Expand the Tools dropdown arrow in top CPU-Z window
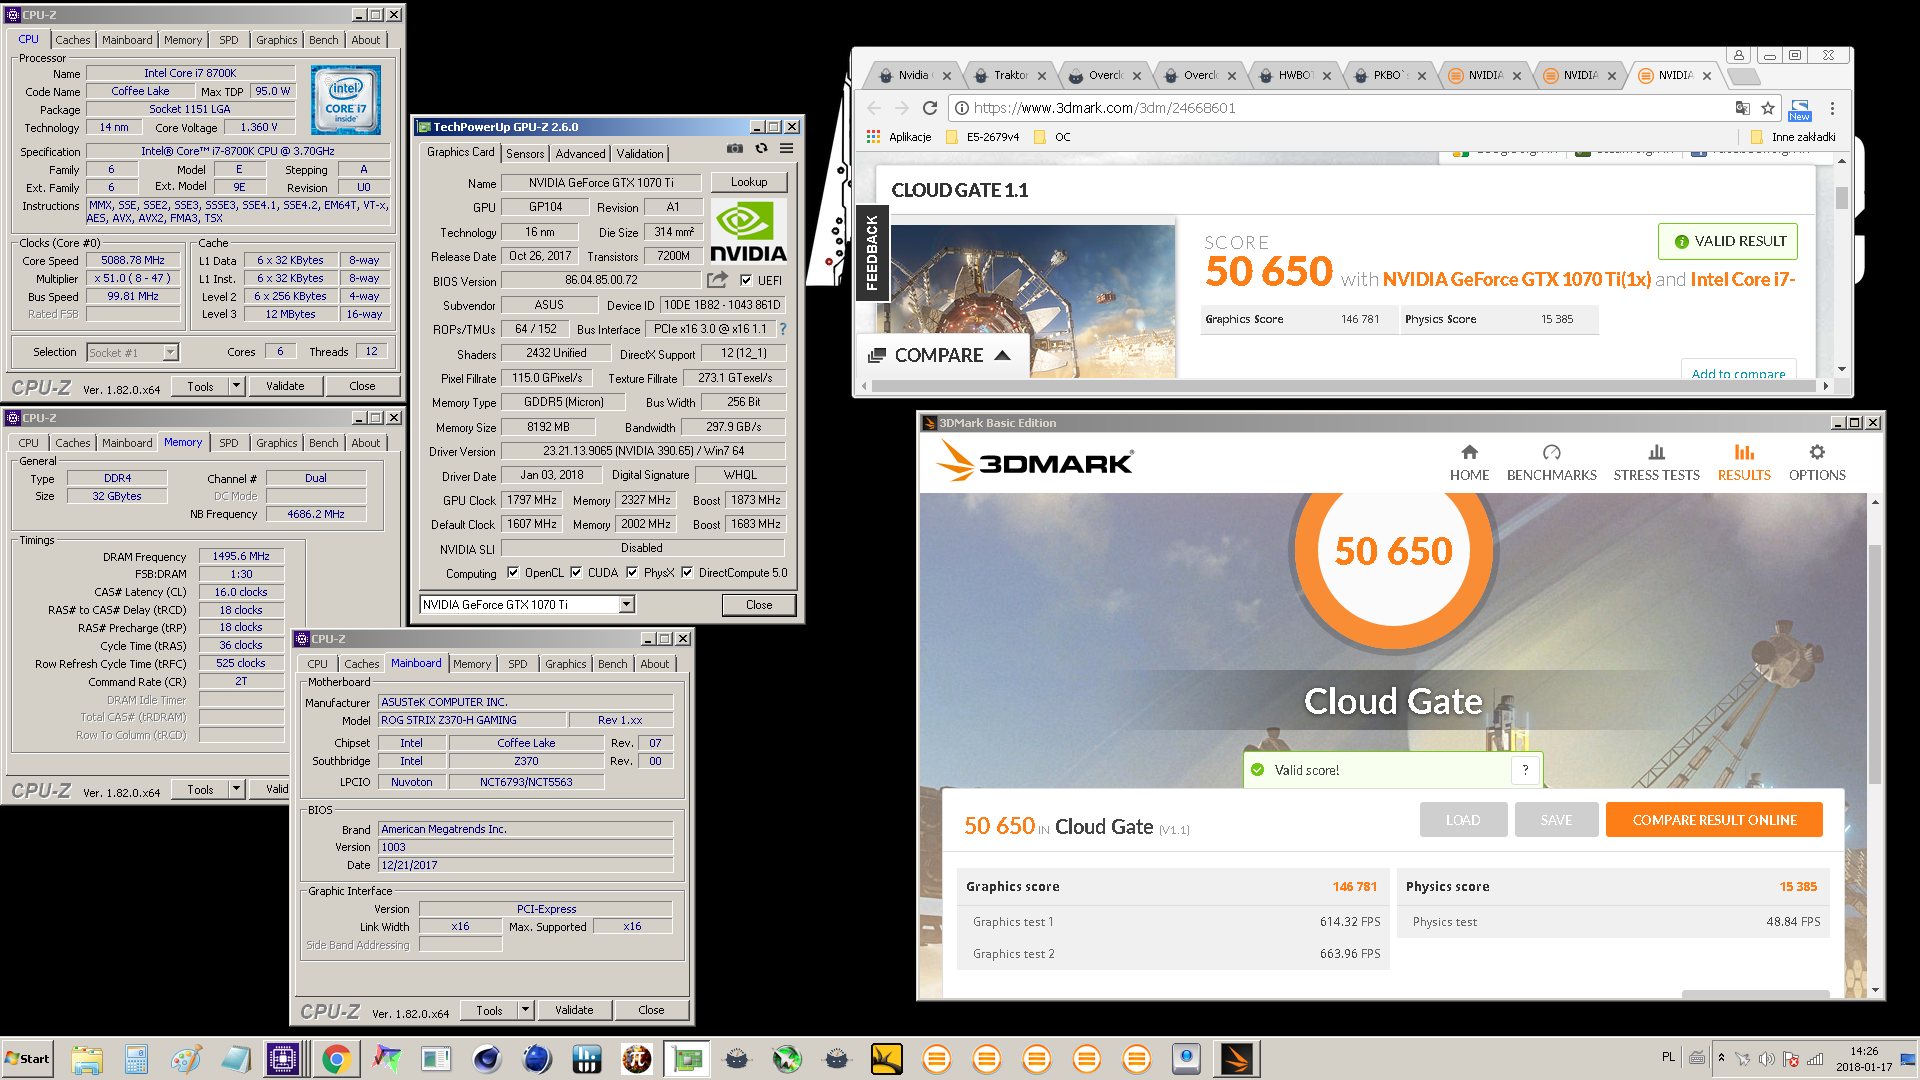This screenshot has width=1920, height=1080. pos(237,386)
